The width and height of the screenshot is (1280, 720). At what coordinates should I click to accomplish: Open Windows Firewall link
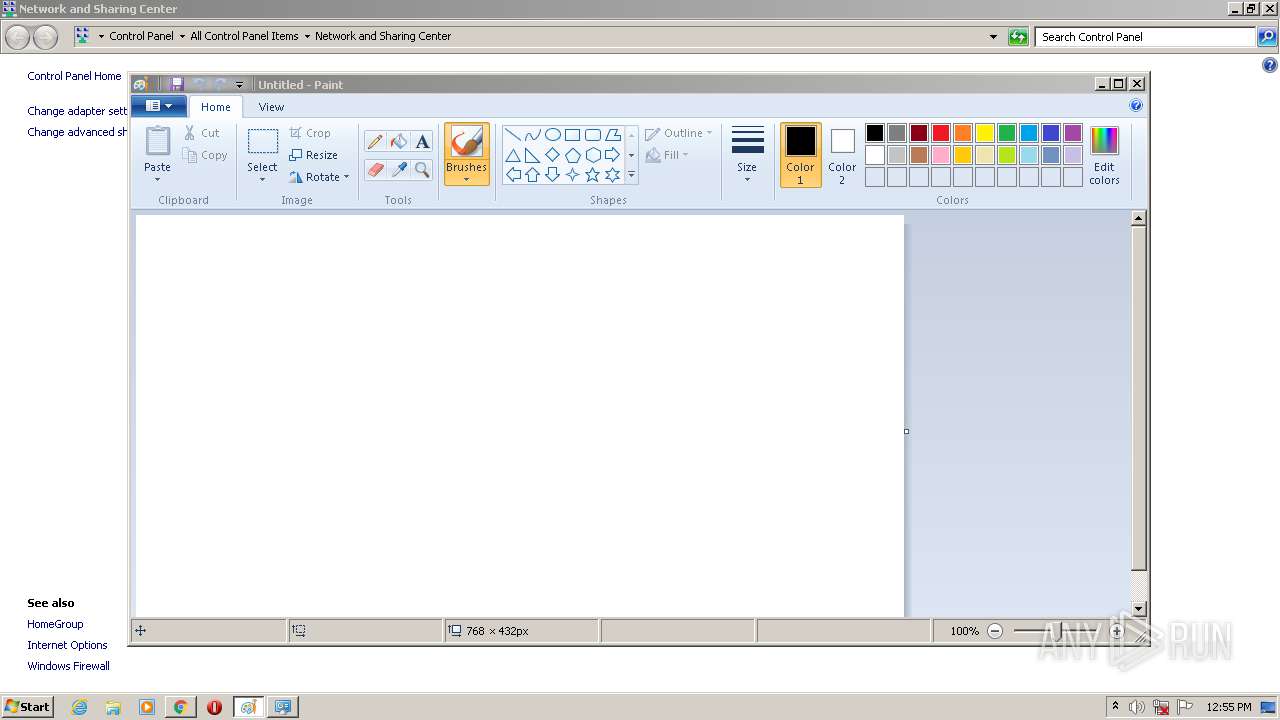(x=68, y=666)
